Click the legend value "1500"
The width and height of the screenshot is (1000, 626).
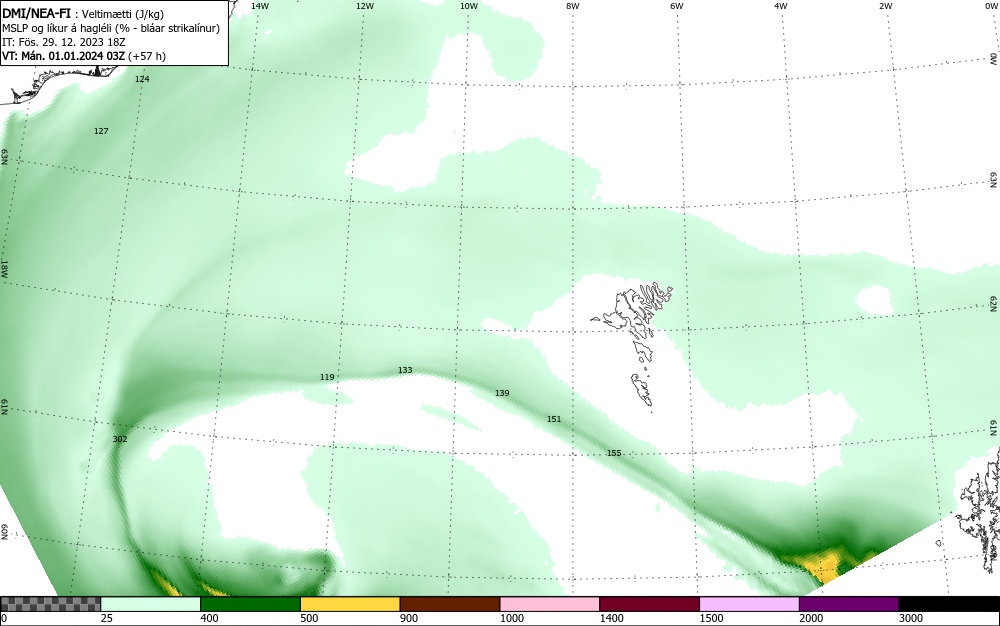tap(711, 618)
